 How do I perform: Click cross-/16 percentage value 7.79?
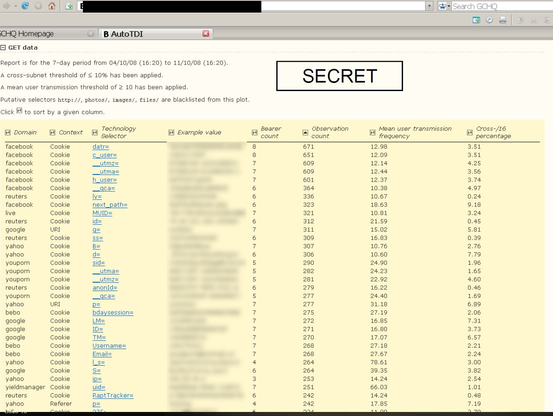pos(474,255)
